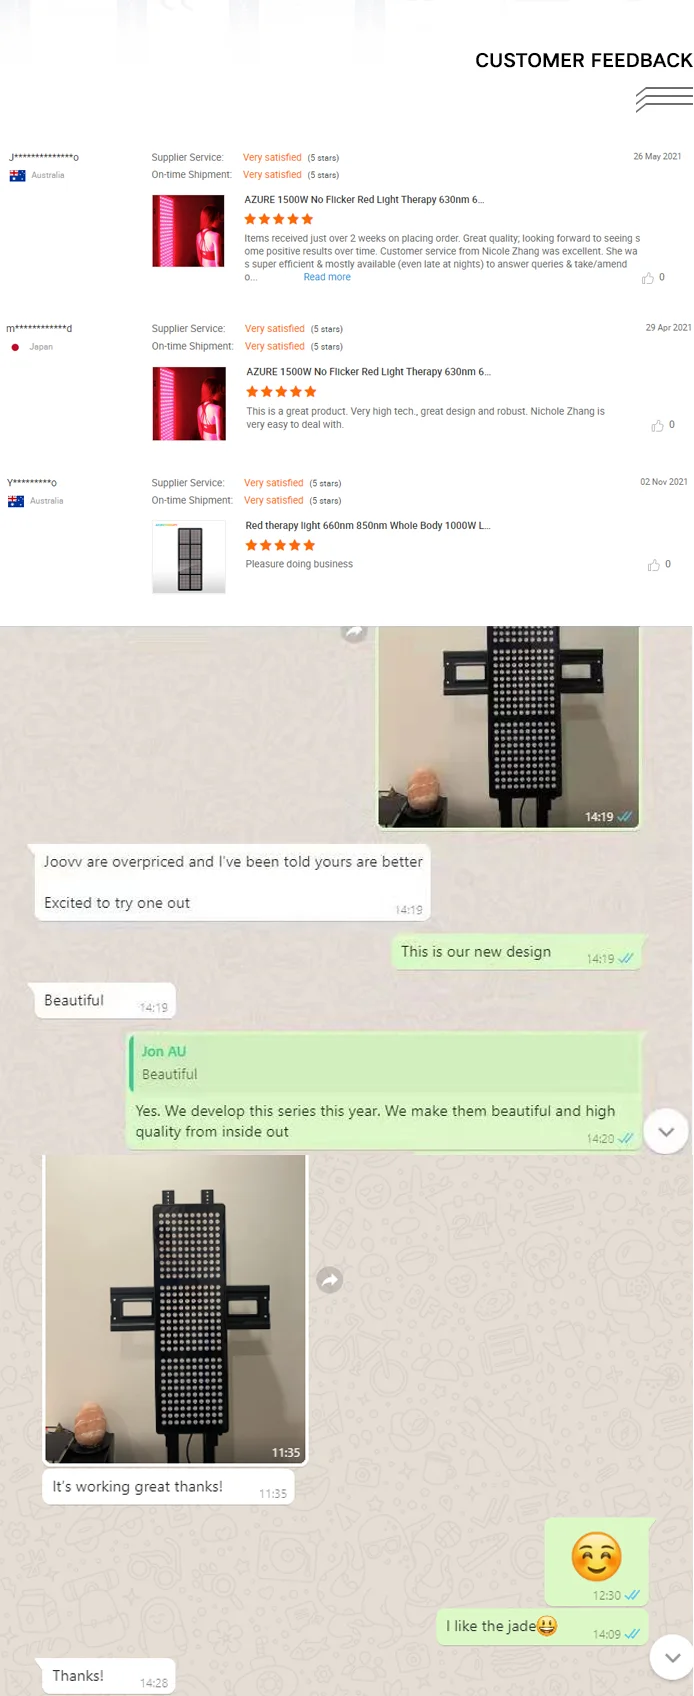Open the received panel photo at 11:35
This screenshot has width=694, height=1696.
(175, 1309)
